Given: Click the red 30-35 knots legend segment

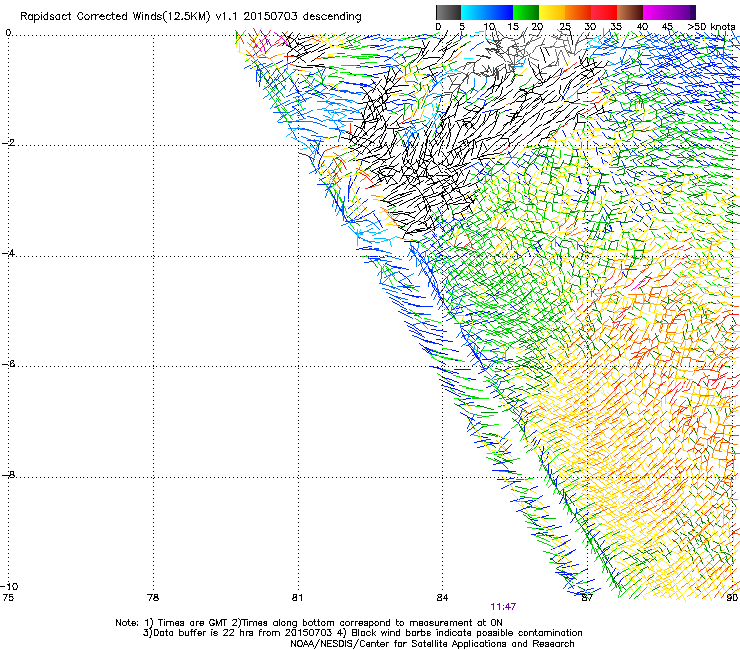Looking at the screenshot, I should pos(604,12).
